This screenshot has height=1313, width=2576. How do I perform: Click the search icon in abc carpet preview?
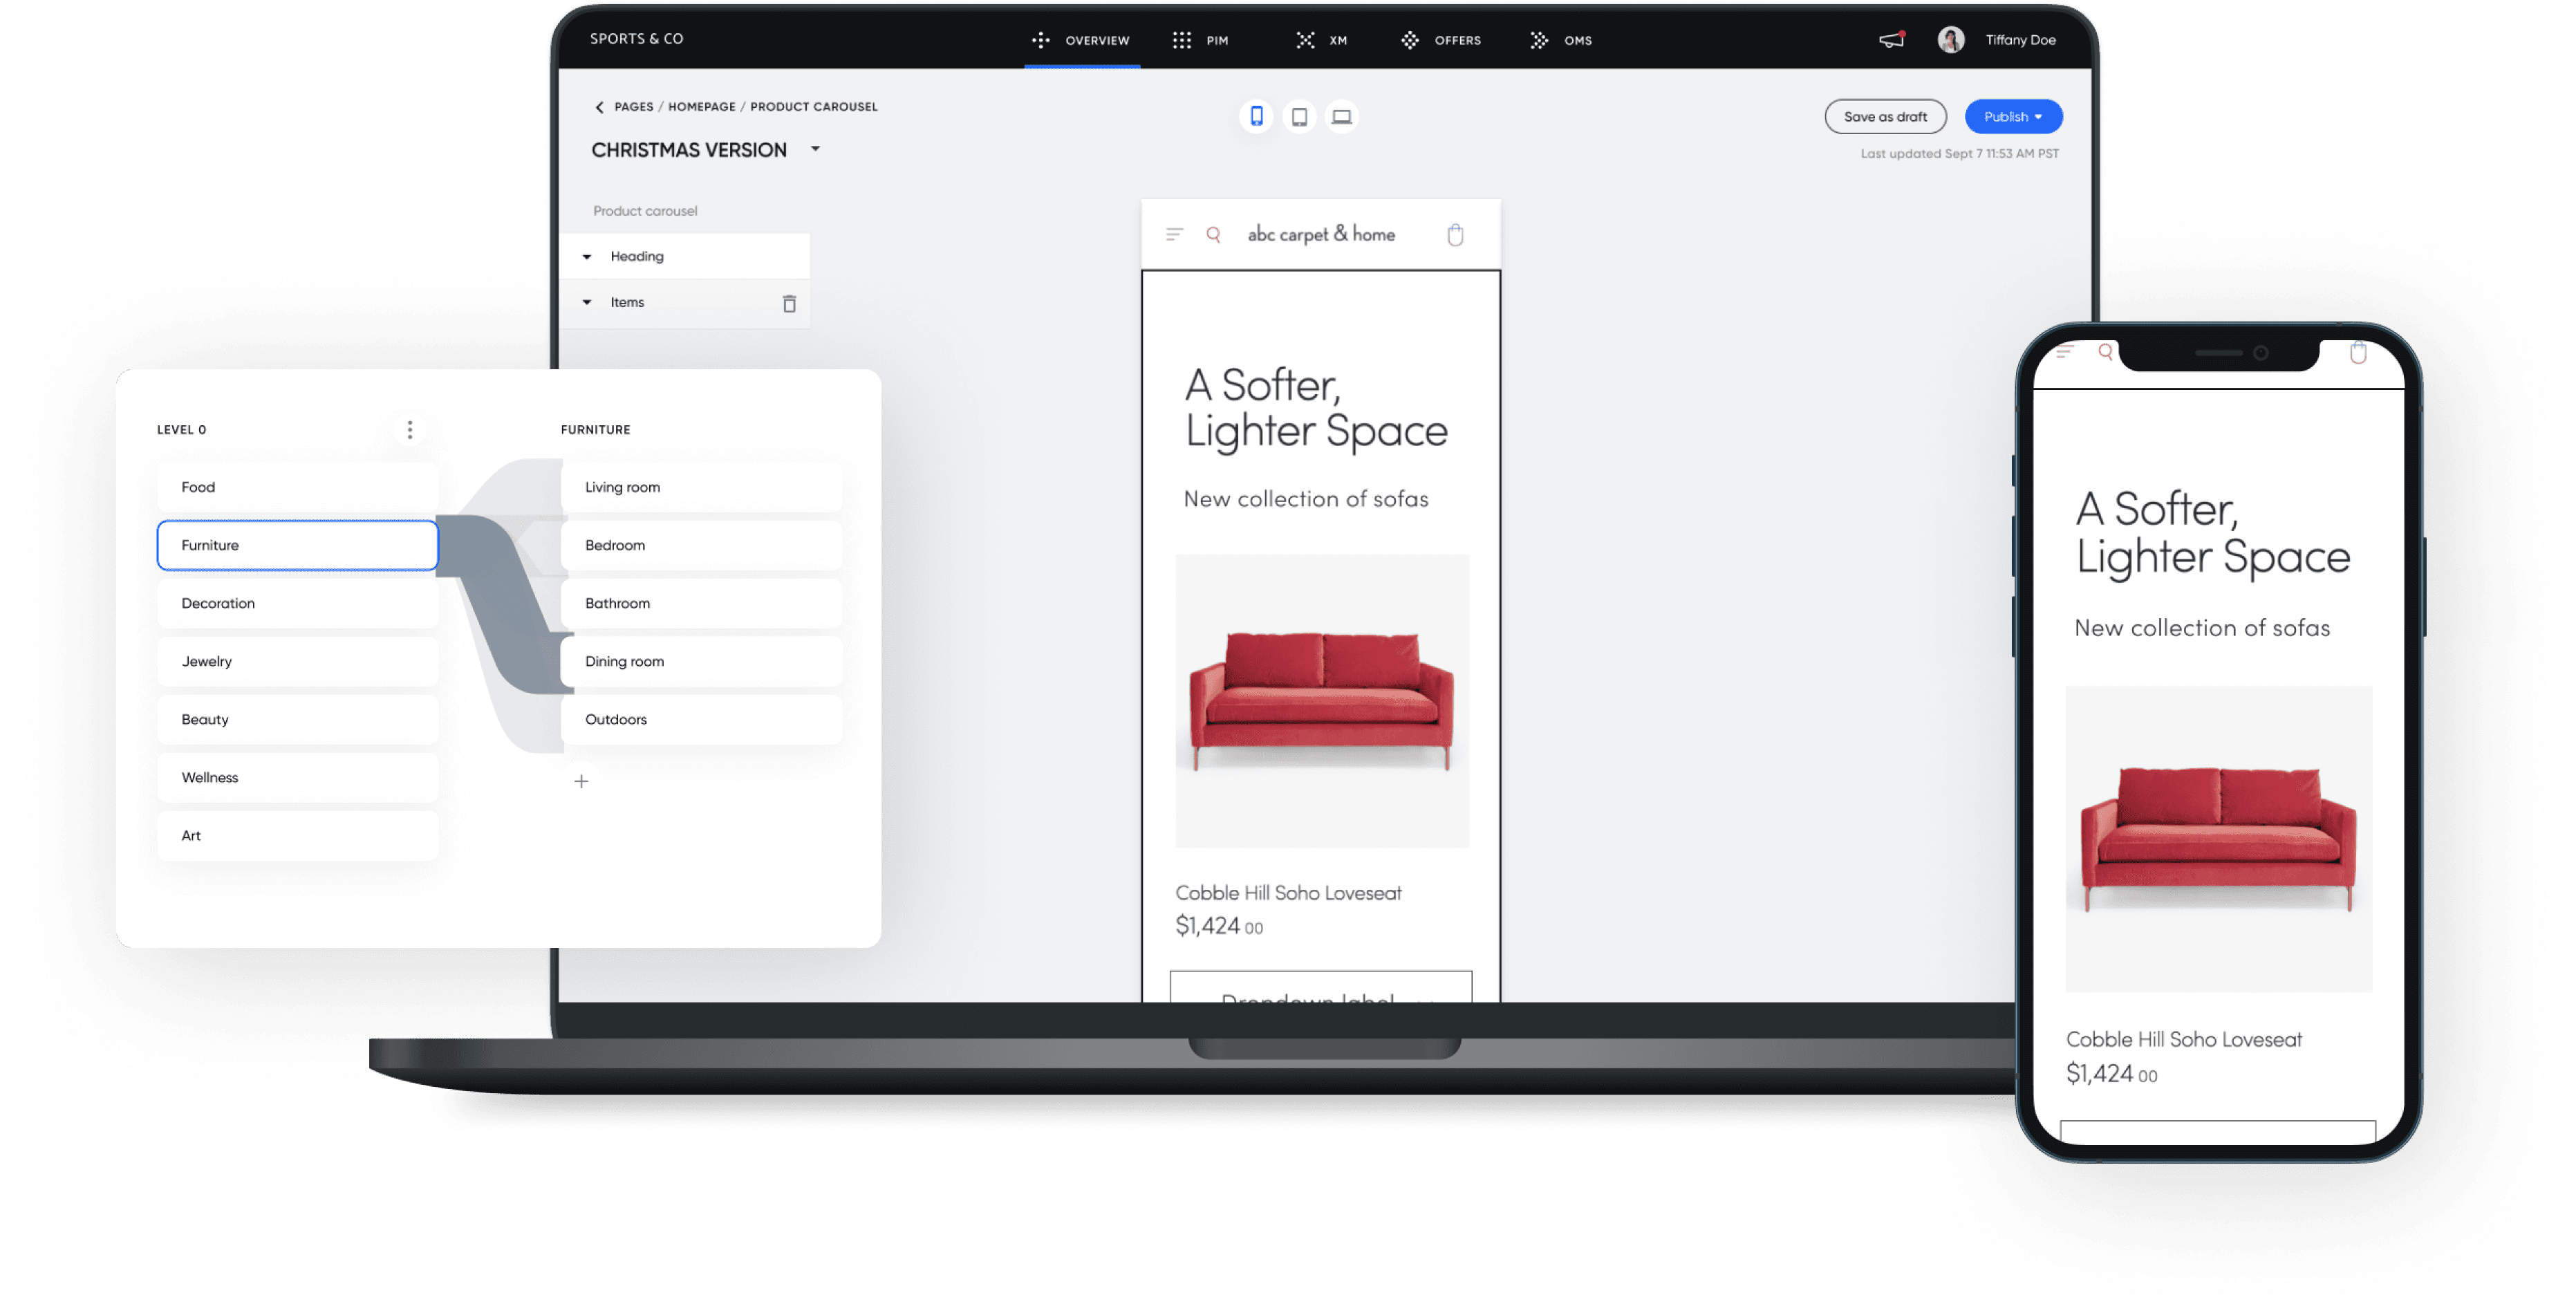click(x=1213, y=235)
